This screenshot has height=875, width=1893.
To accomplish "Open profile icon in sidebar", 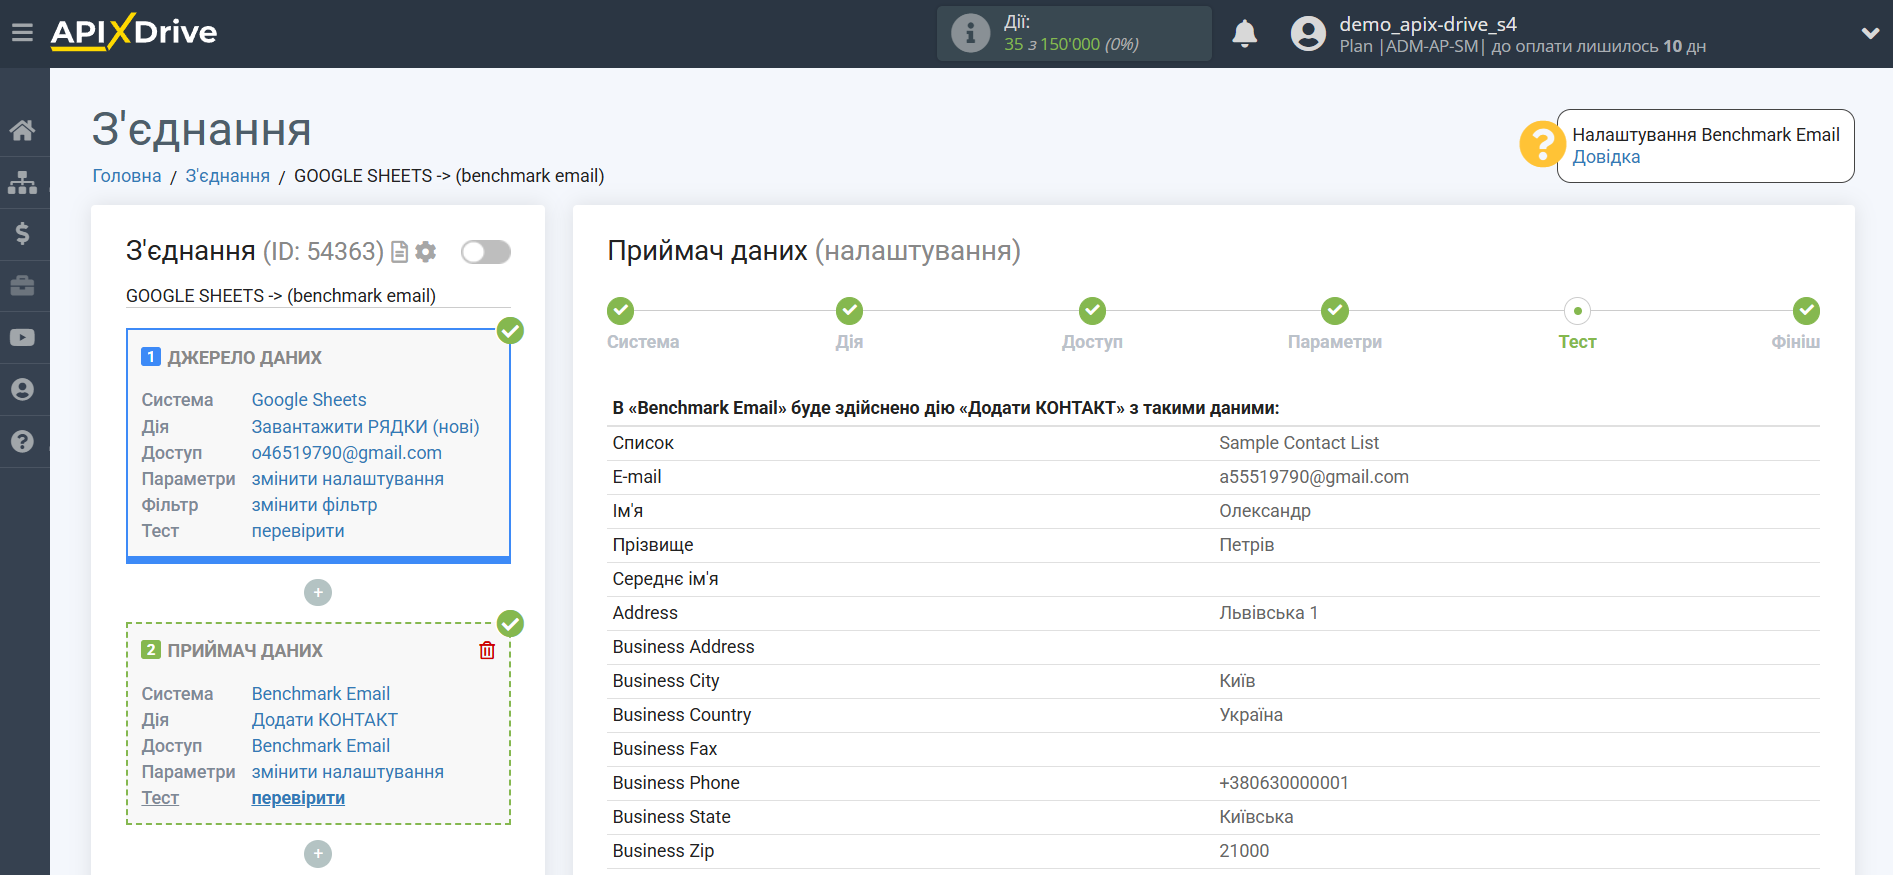I will [x=22, y=390].
